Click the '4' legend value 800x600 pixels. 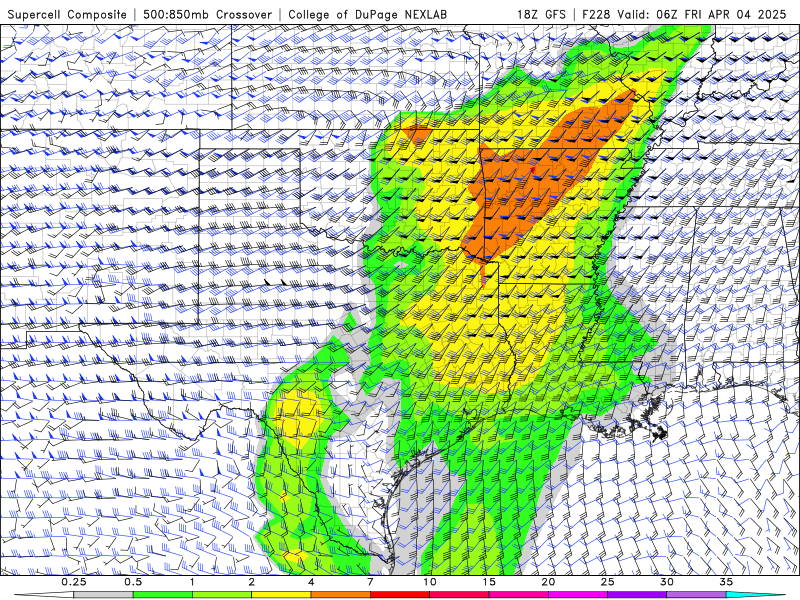pyautogui.click(x=311, y=582)
